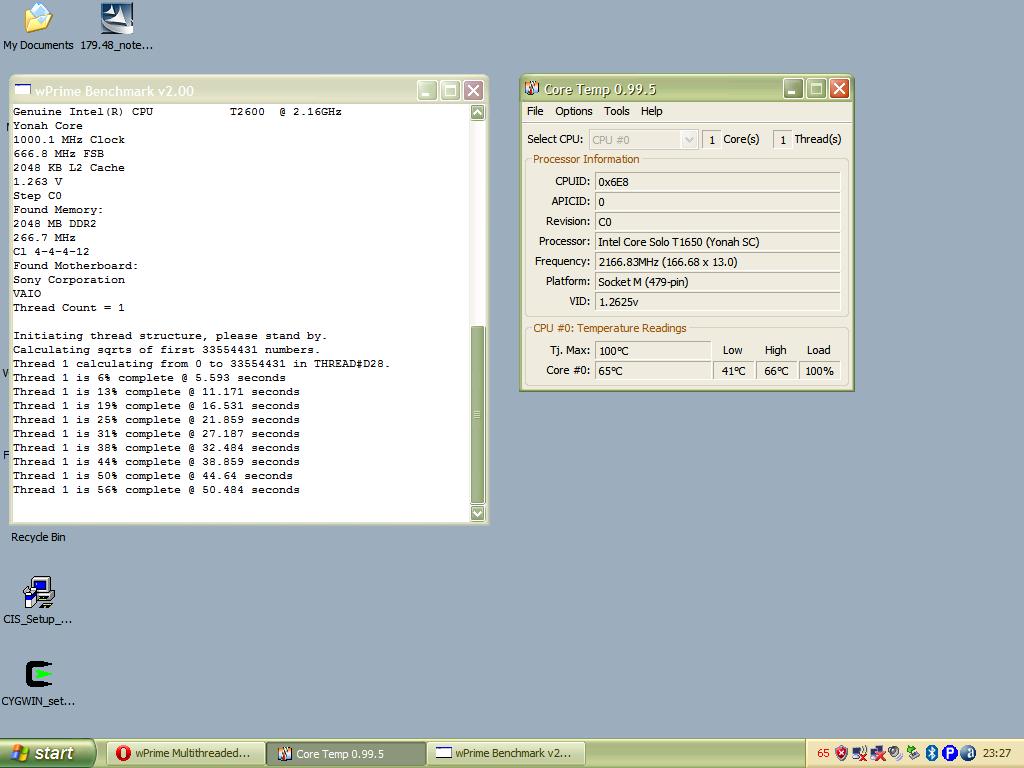Image resolution: width=1024 pixels, height=768 pixels.
Task: Minimize the Core Temp window
Action: point(793,89)
